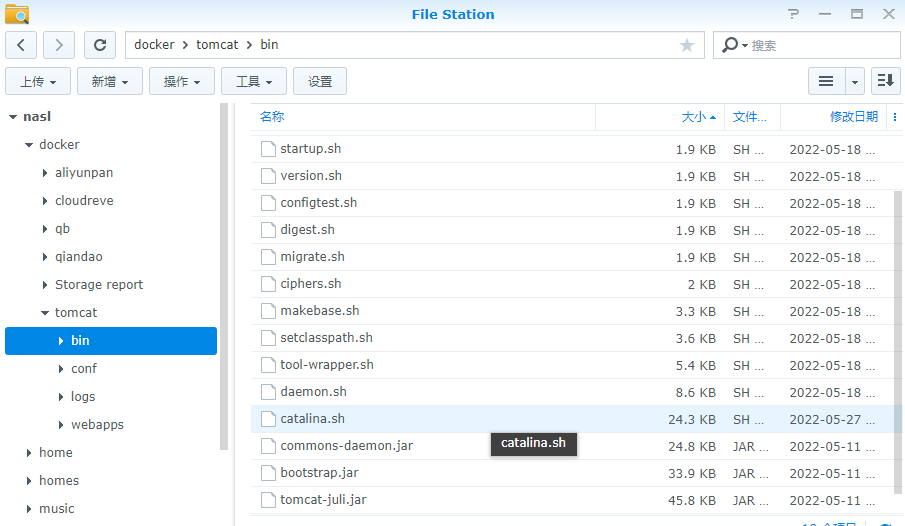Click the tomcat breadcrumb in path
Screen dimensions: 905x526
(x=217, y=45)
